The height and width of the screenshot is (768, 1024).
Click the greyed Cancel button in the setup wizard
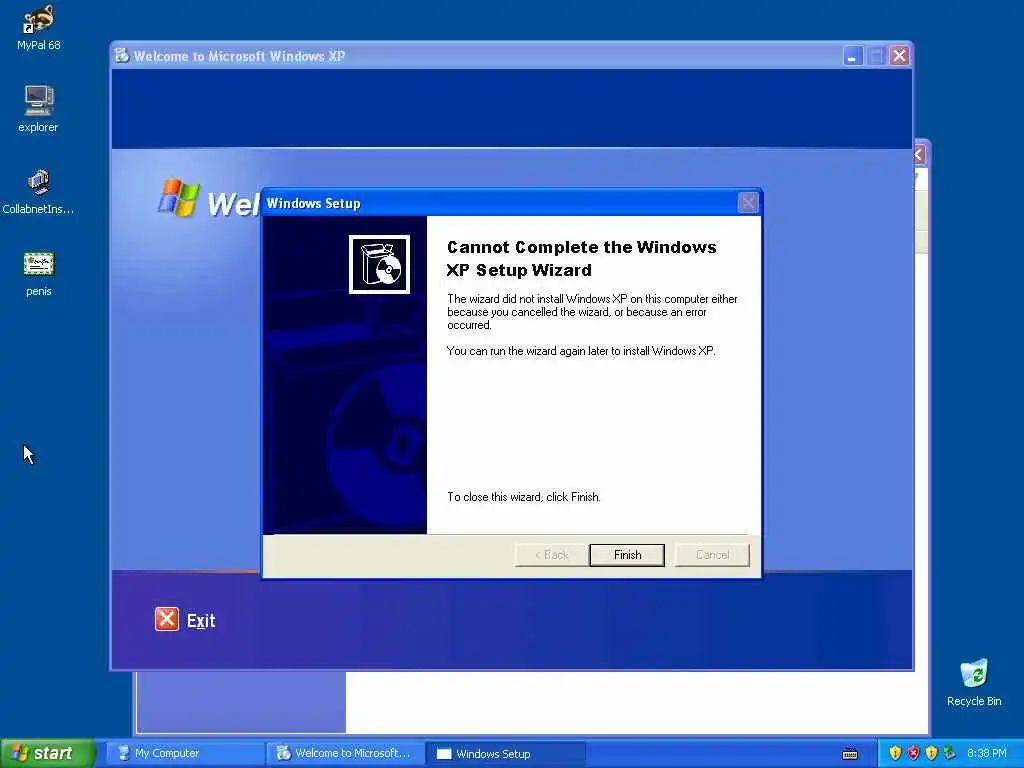pyautogui.click(x=712, y=555)
